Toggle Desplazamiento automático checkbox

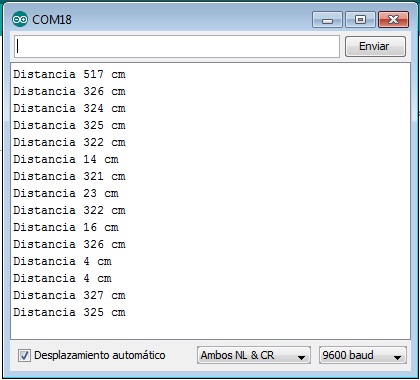pyautogui.click(x=24, y=355)
